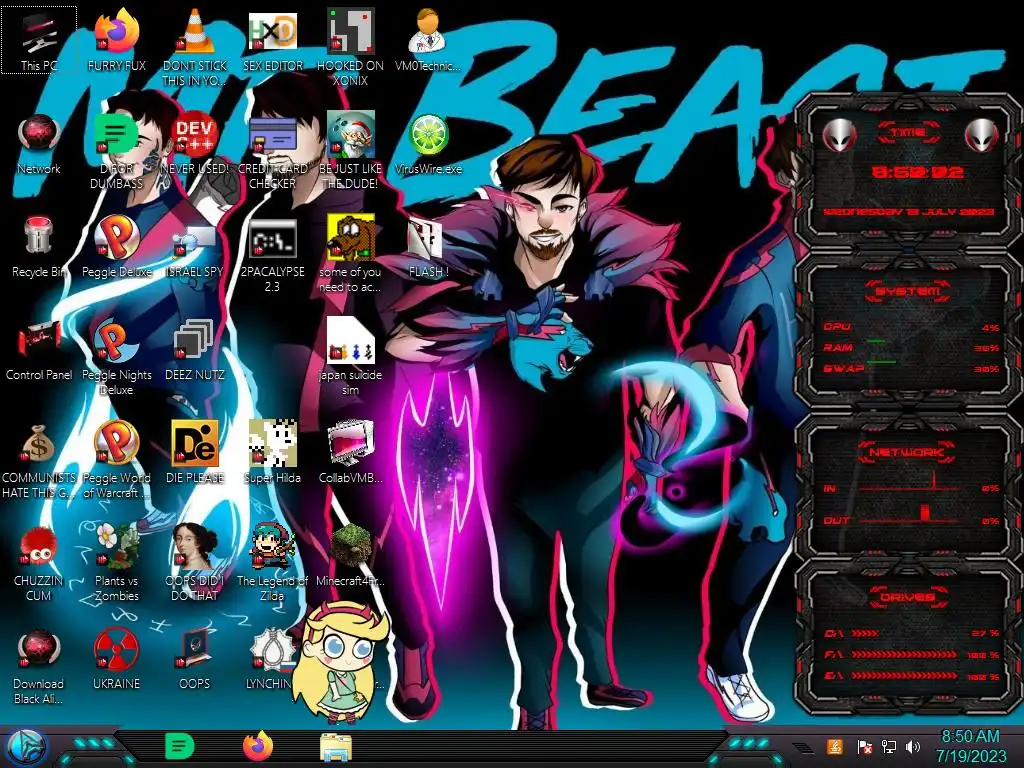Launch Peggle World of Warcraft
Screen dimensions: 1024x768
pos(116,461)
